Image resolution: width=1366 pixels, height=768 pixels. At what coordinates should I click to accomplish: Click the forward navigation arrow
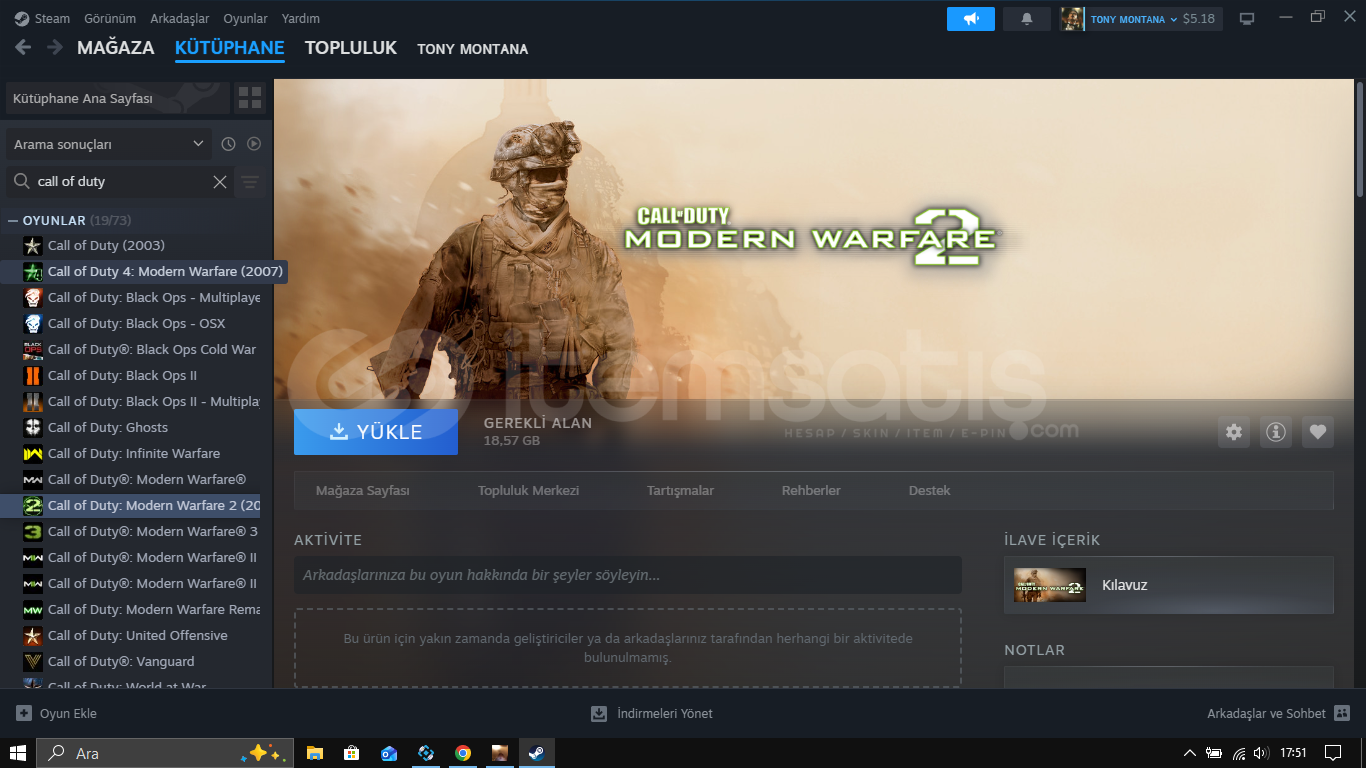pyautogui.click(x=56, y=47)
